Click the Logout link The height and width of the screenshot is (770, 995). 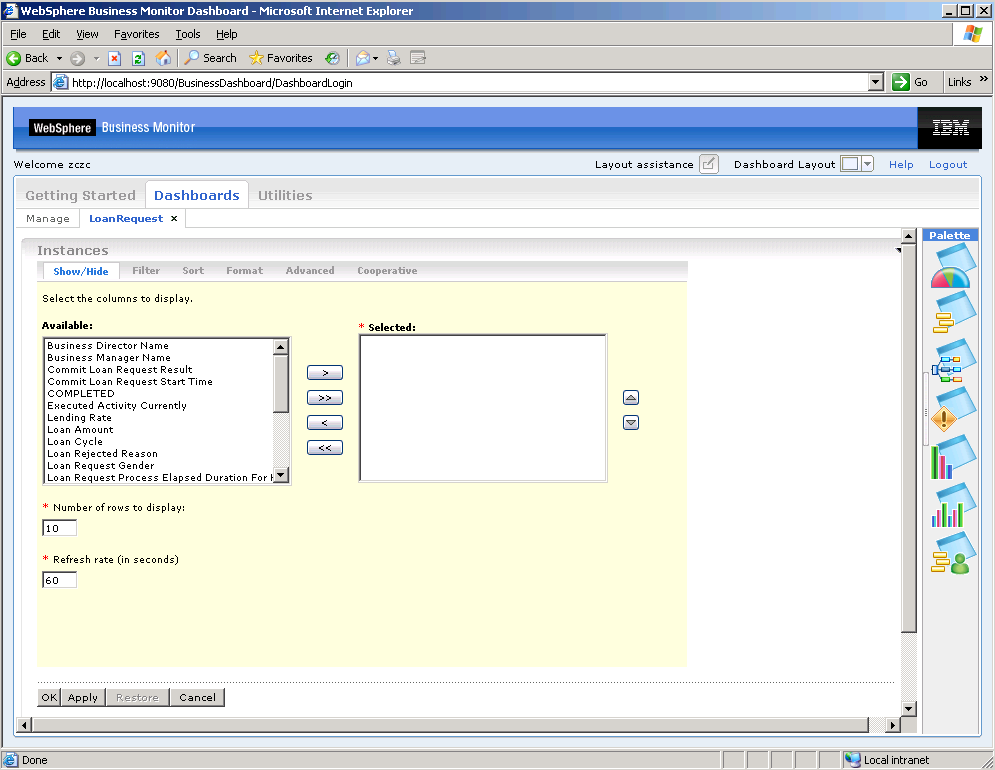tap(948, 164)
